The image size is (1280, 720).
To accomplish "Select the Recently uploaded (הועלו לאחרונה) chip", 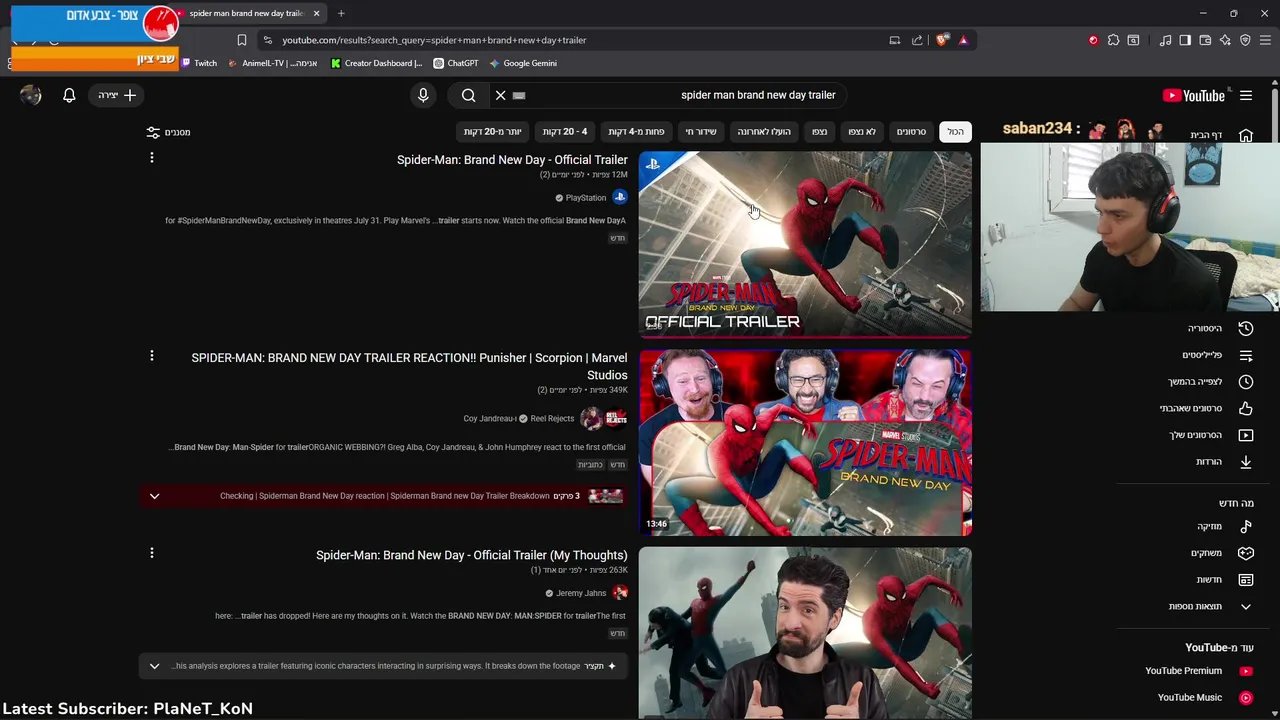I will pyautogui.click(x=764, y=132).
